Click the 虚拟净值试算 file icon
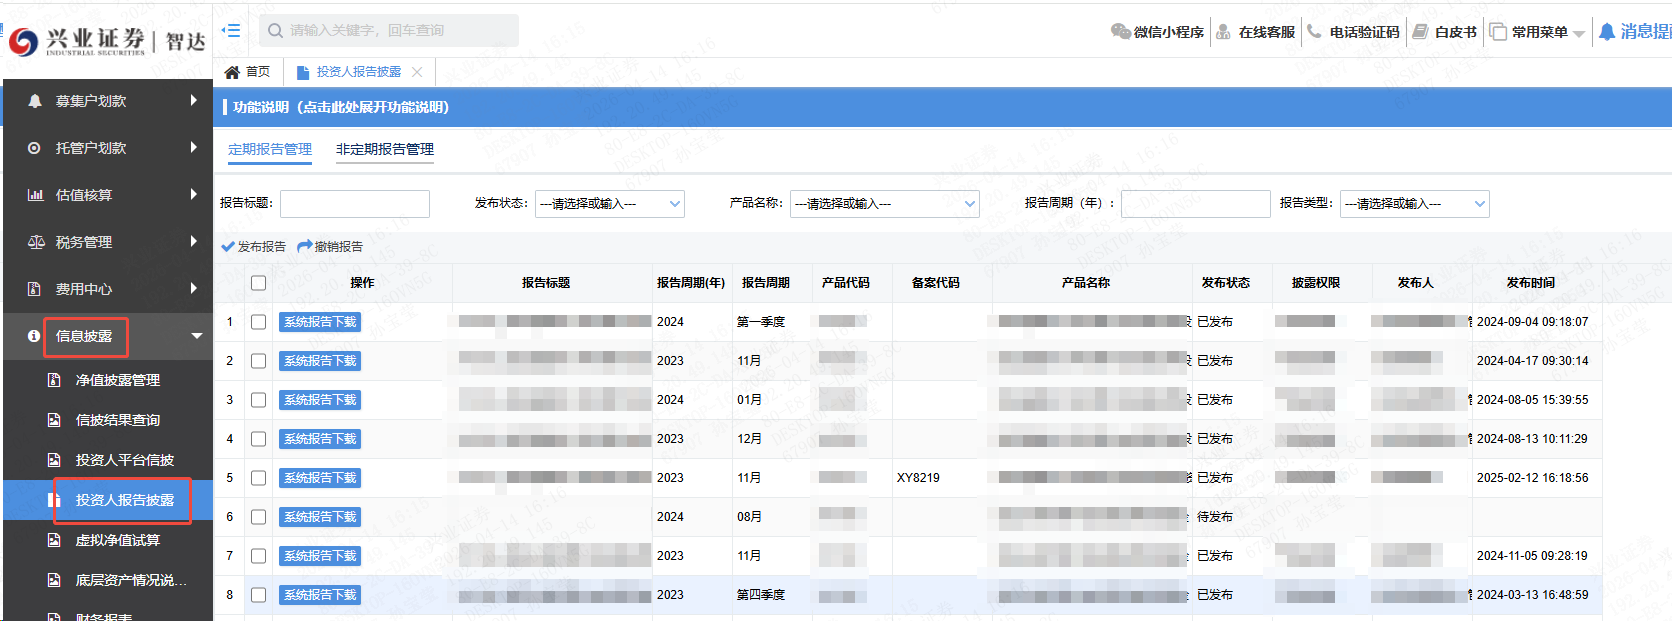1672x621 pixels. tap(55, 540)
